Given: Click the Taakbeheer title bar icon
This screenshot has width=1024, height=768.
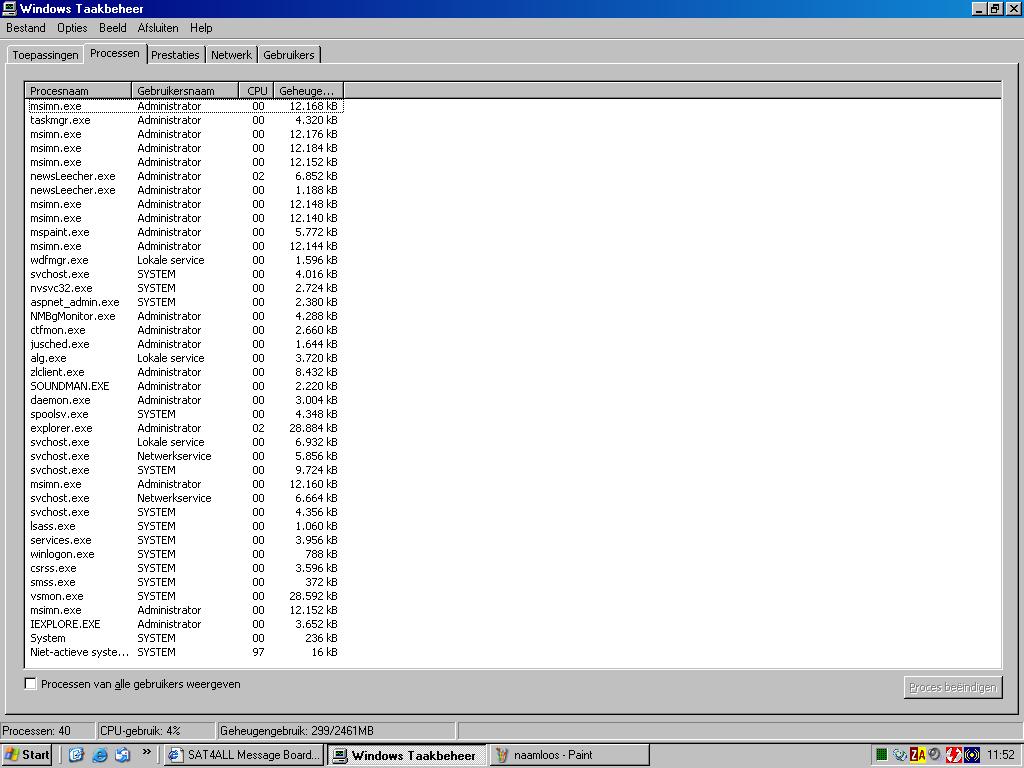Looking at the screenshot, I should (9, 8).
